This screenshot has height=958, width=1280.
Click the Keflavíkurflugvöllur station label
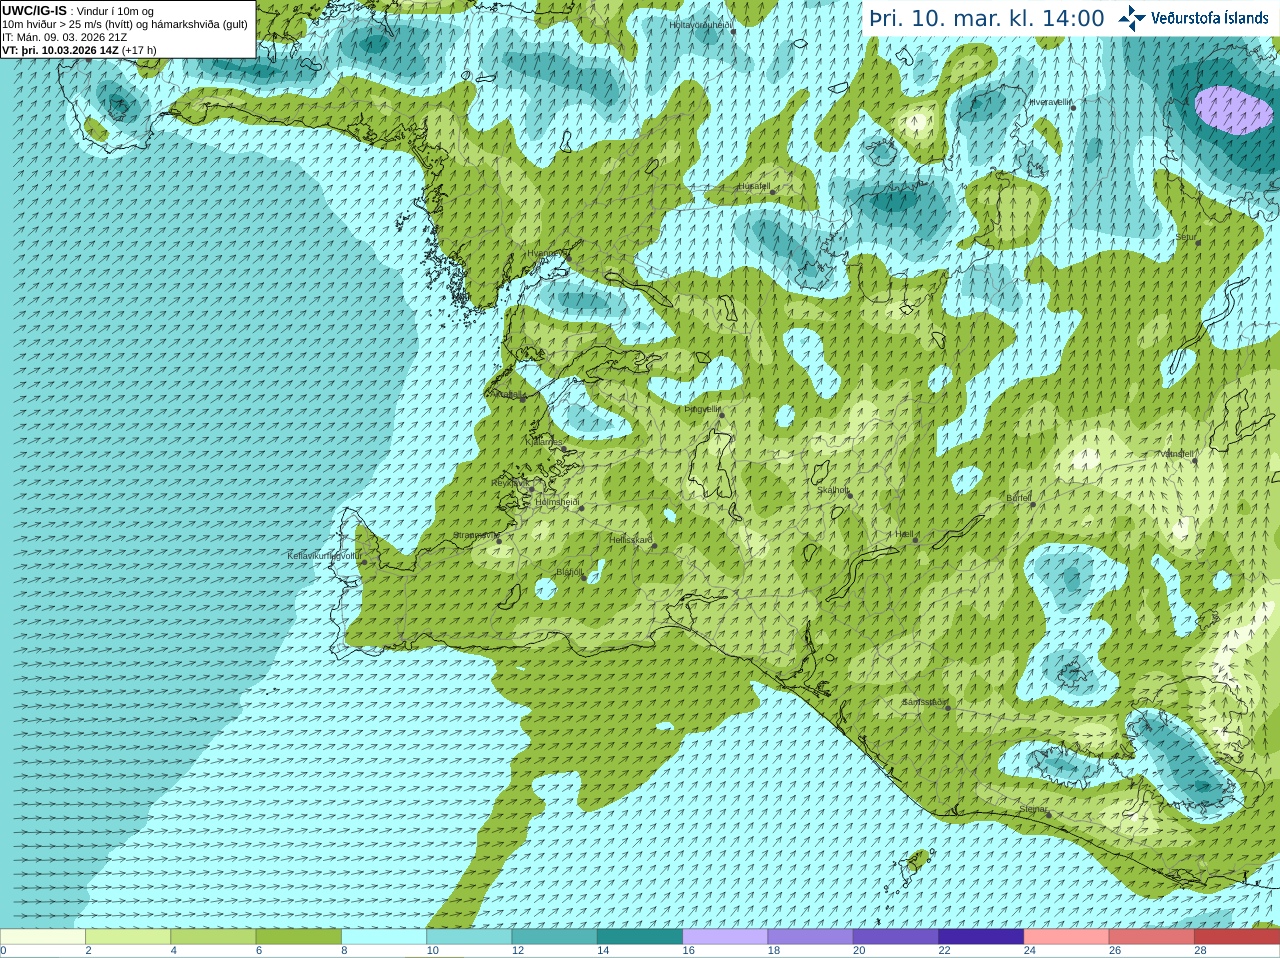pyautogui.click(x=324, y=555)
